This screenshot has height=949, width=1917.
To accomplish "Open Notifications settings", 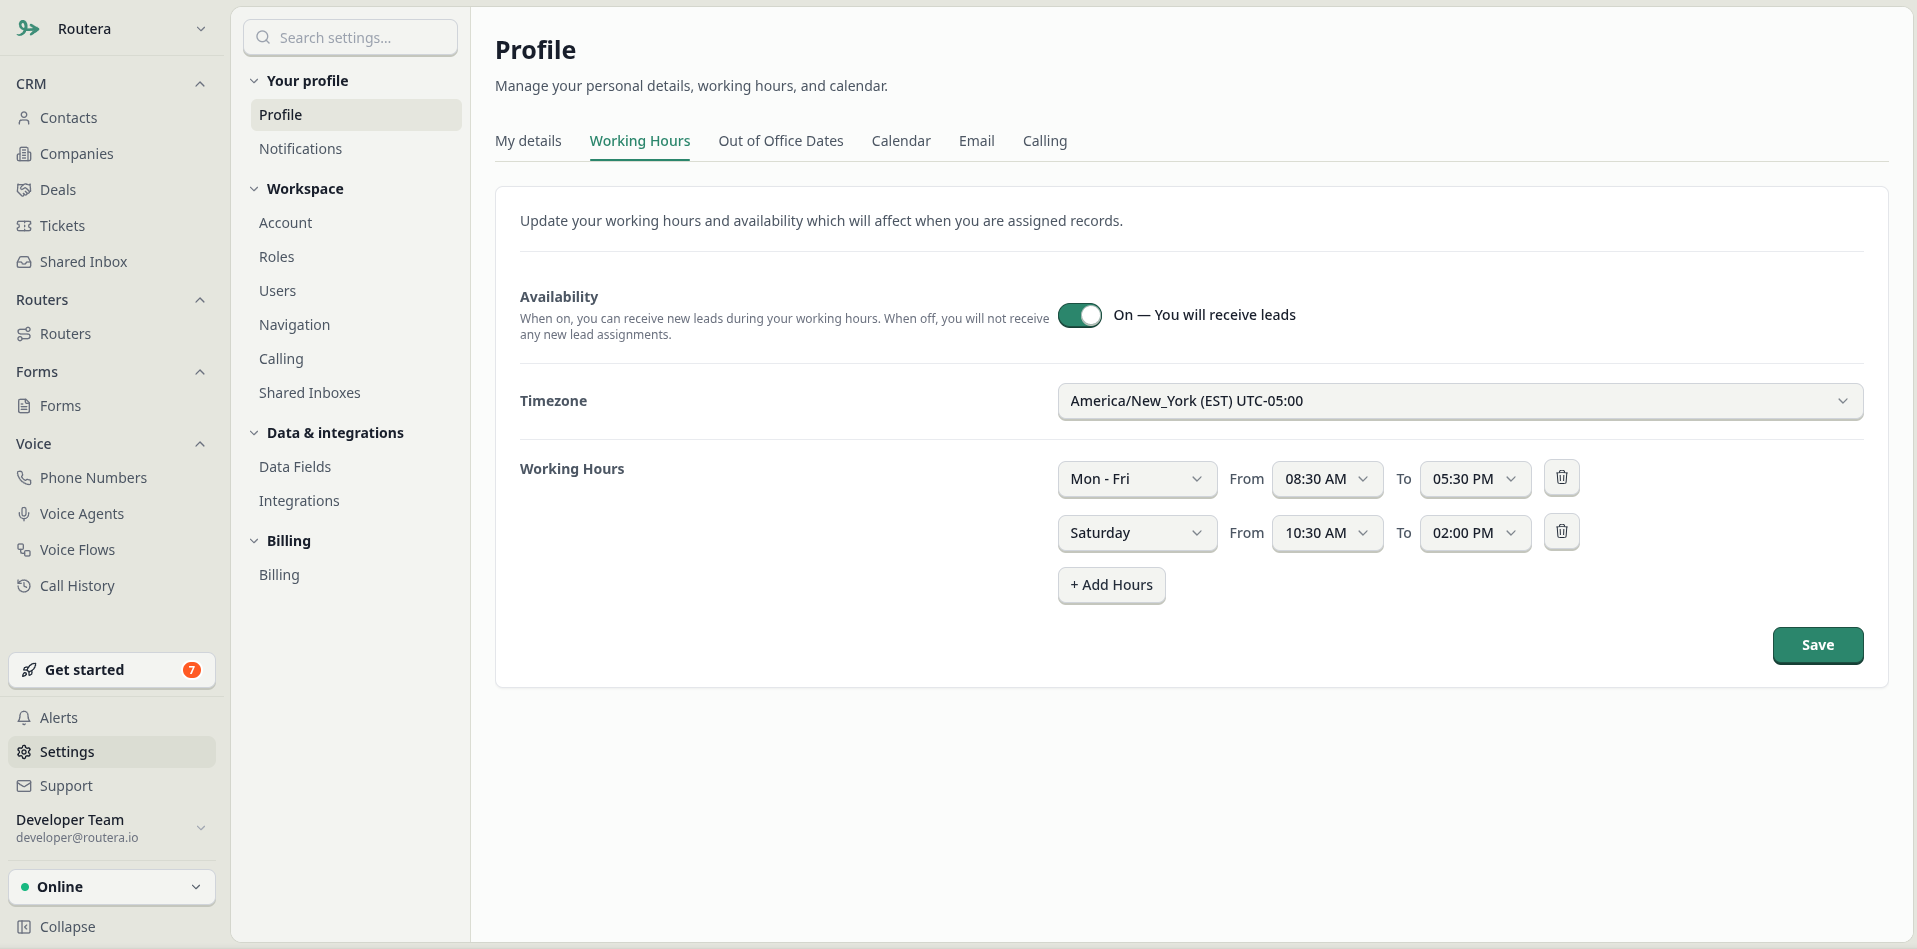I will pyautogui.click(x=355, y=149).
